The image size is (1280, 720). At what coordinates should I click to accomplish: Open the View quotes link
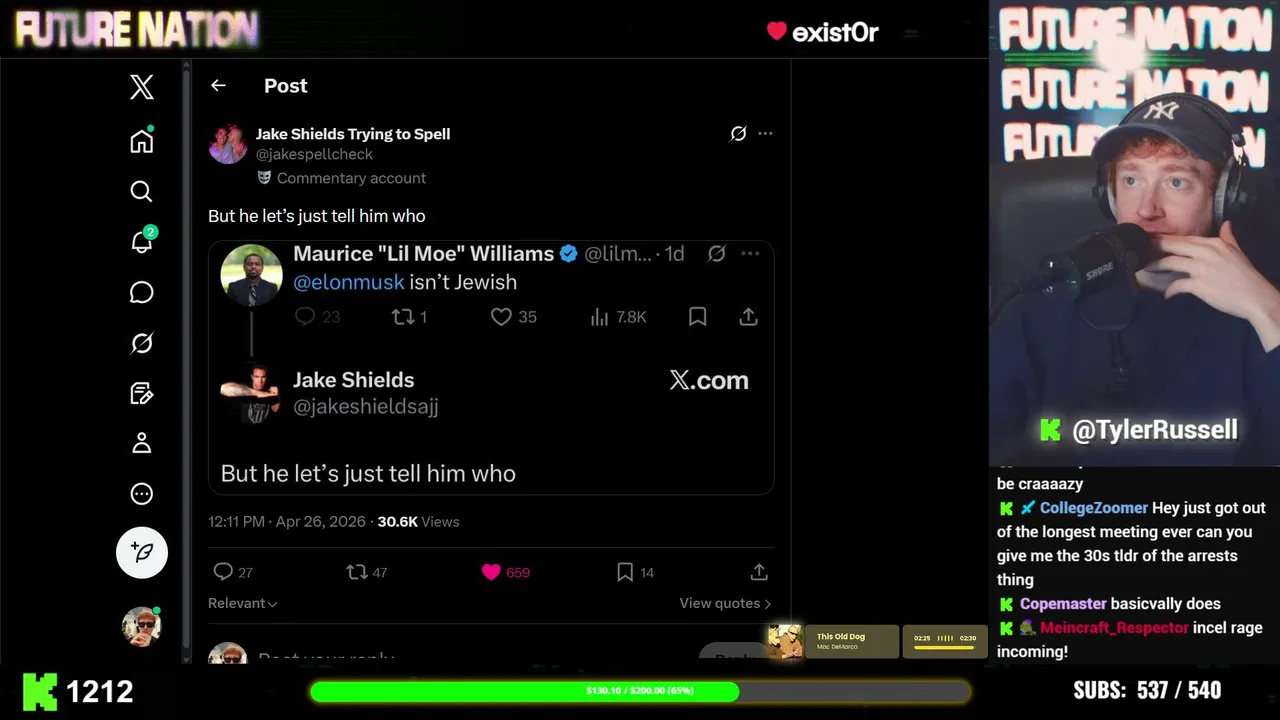(725, 603)
